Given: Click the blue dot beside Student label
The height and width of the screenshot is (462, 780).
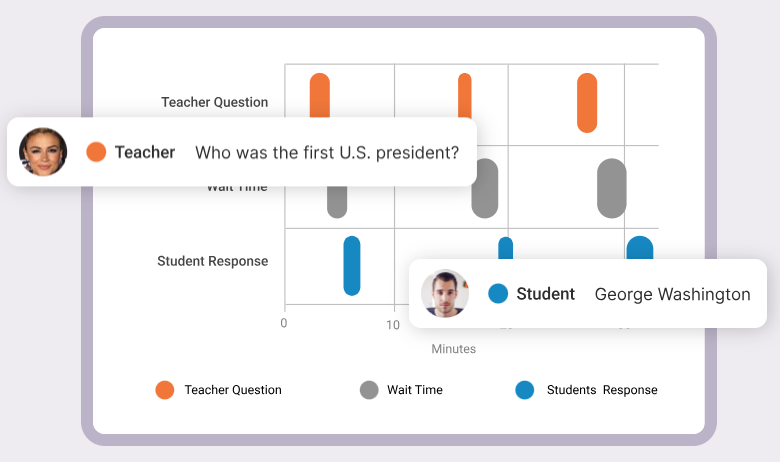Looking at the screenshot, I should tap(498, 293).
